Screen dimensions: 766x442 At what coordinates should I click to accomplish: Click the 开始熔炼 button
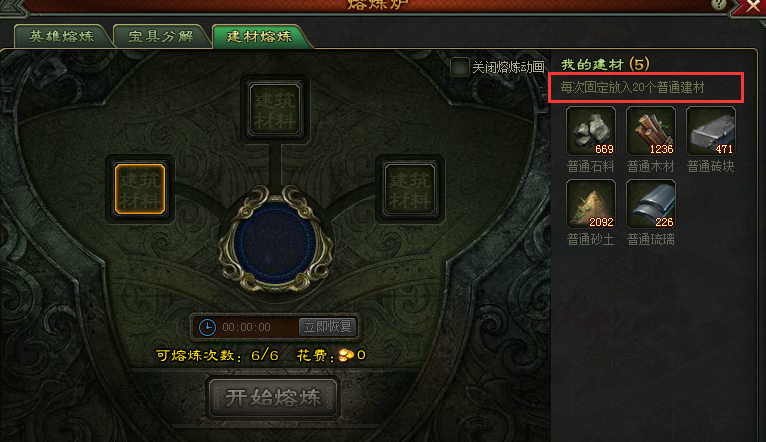tap(273, 398)
